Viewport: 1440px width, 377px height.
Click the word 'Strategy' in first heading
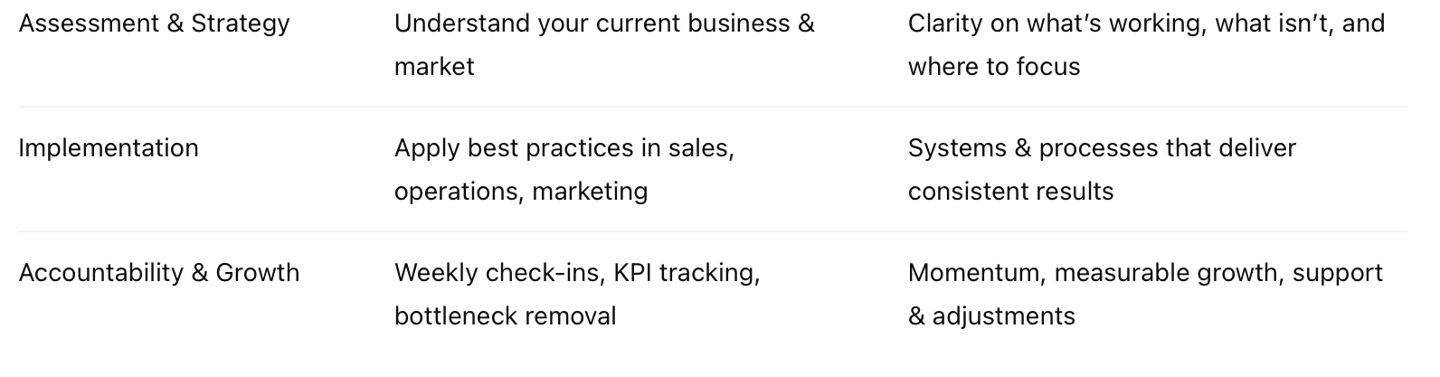coord(241,24)
